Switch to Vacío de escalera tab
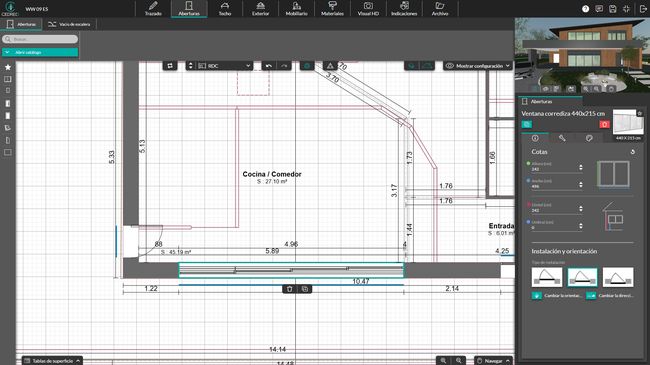The height and width of the screenshot is (365, 650). [69, 24]
